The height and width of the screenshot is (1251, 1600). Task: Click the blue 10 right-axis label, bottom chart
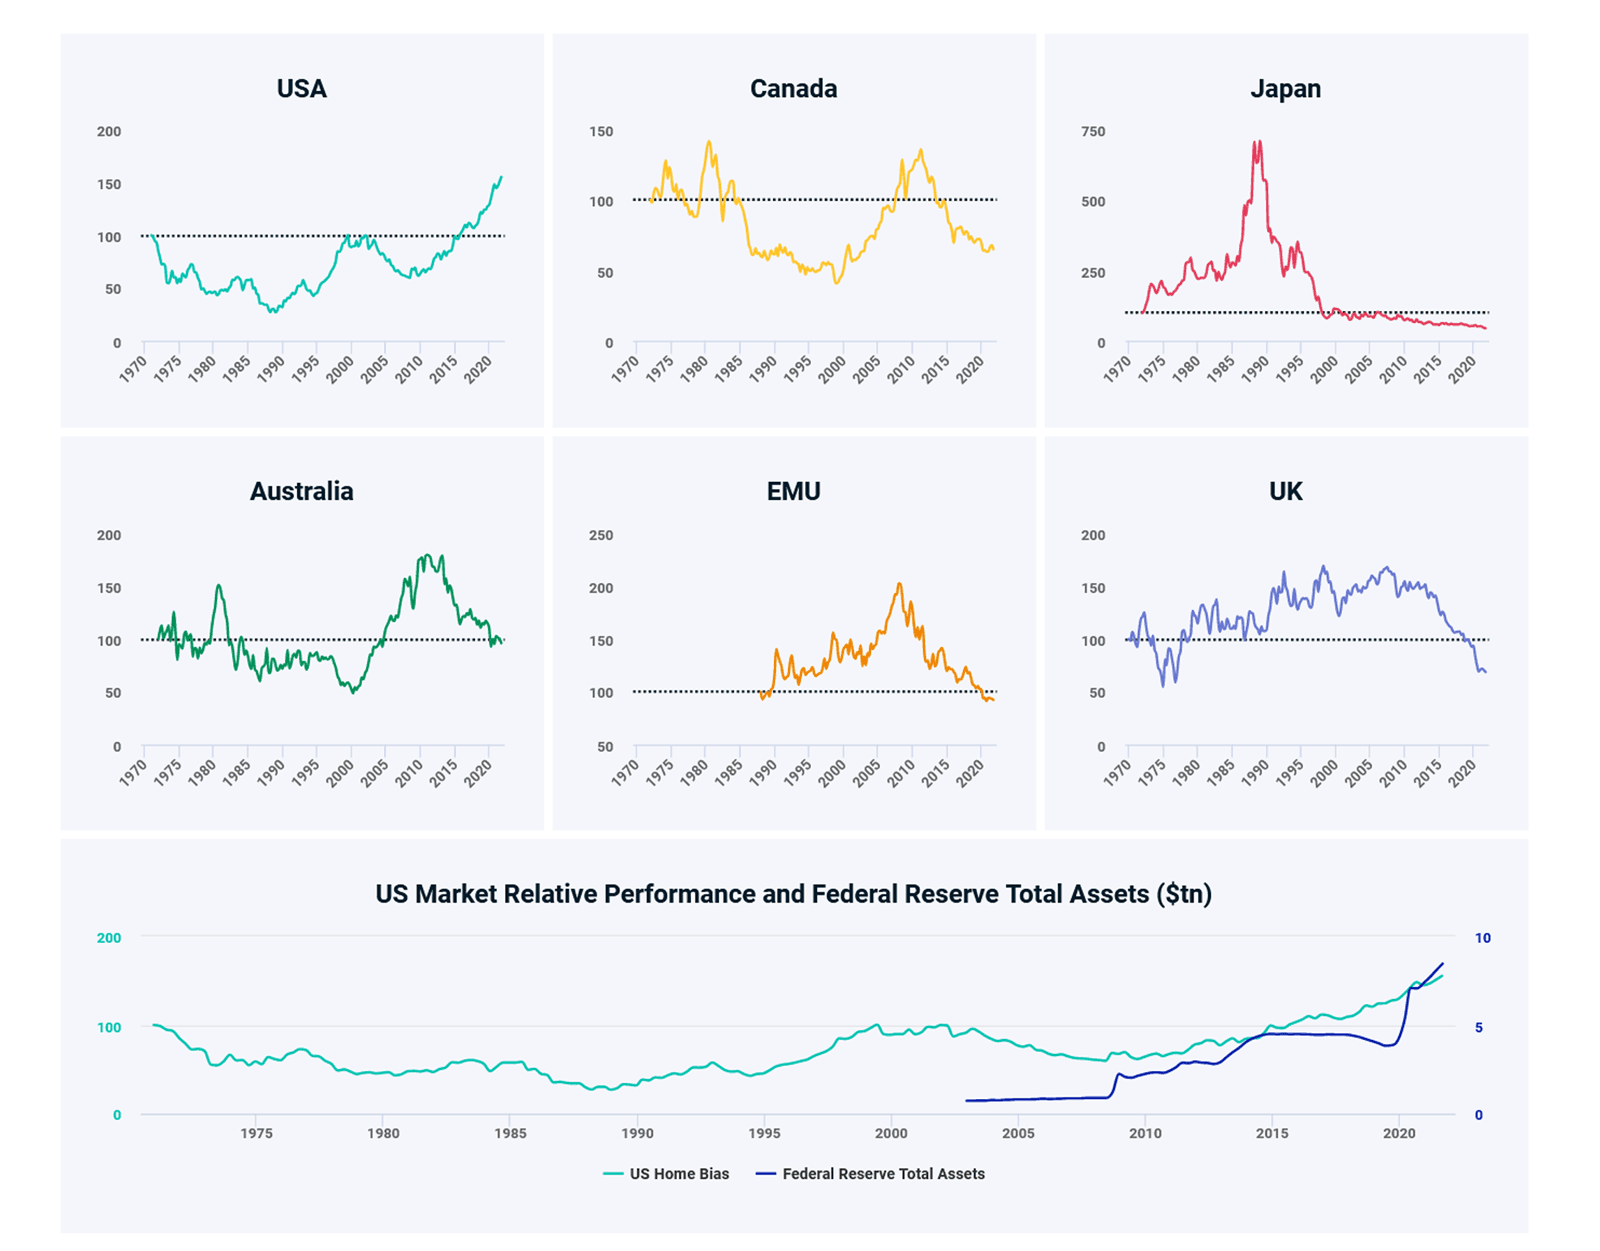click(x=1483, y=938)
